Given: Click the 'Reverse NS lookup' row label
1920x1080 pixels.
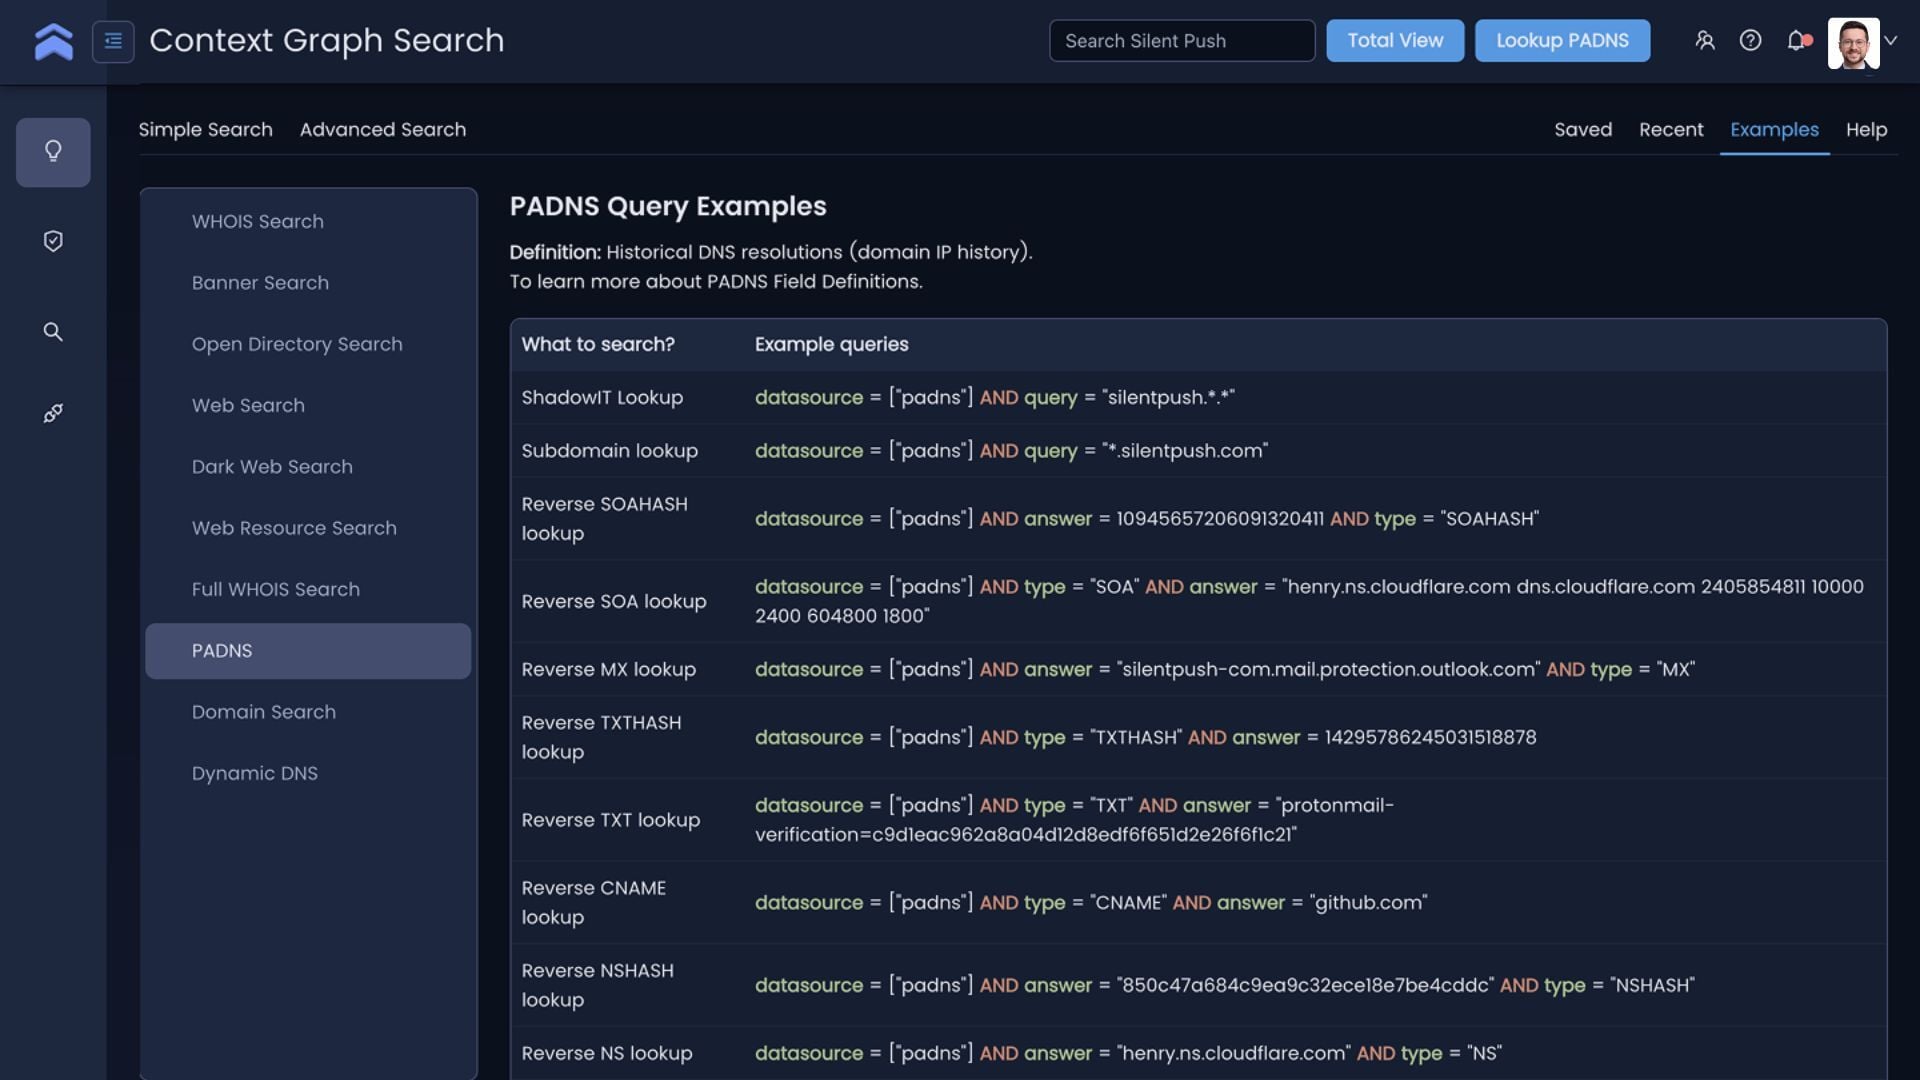Looking at the screenshot, I should pyautogui.click(x=606, y=1054).
